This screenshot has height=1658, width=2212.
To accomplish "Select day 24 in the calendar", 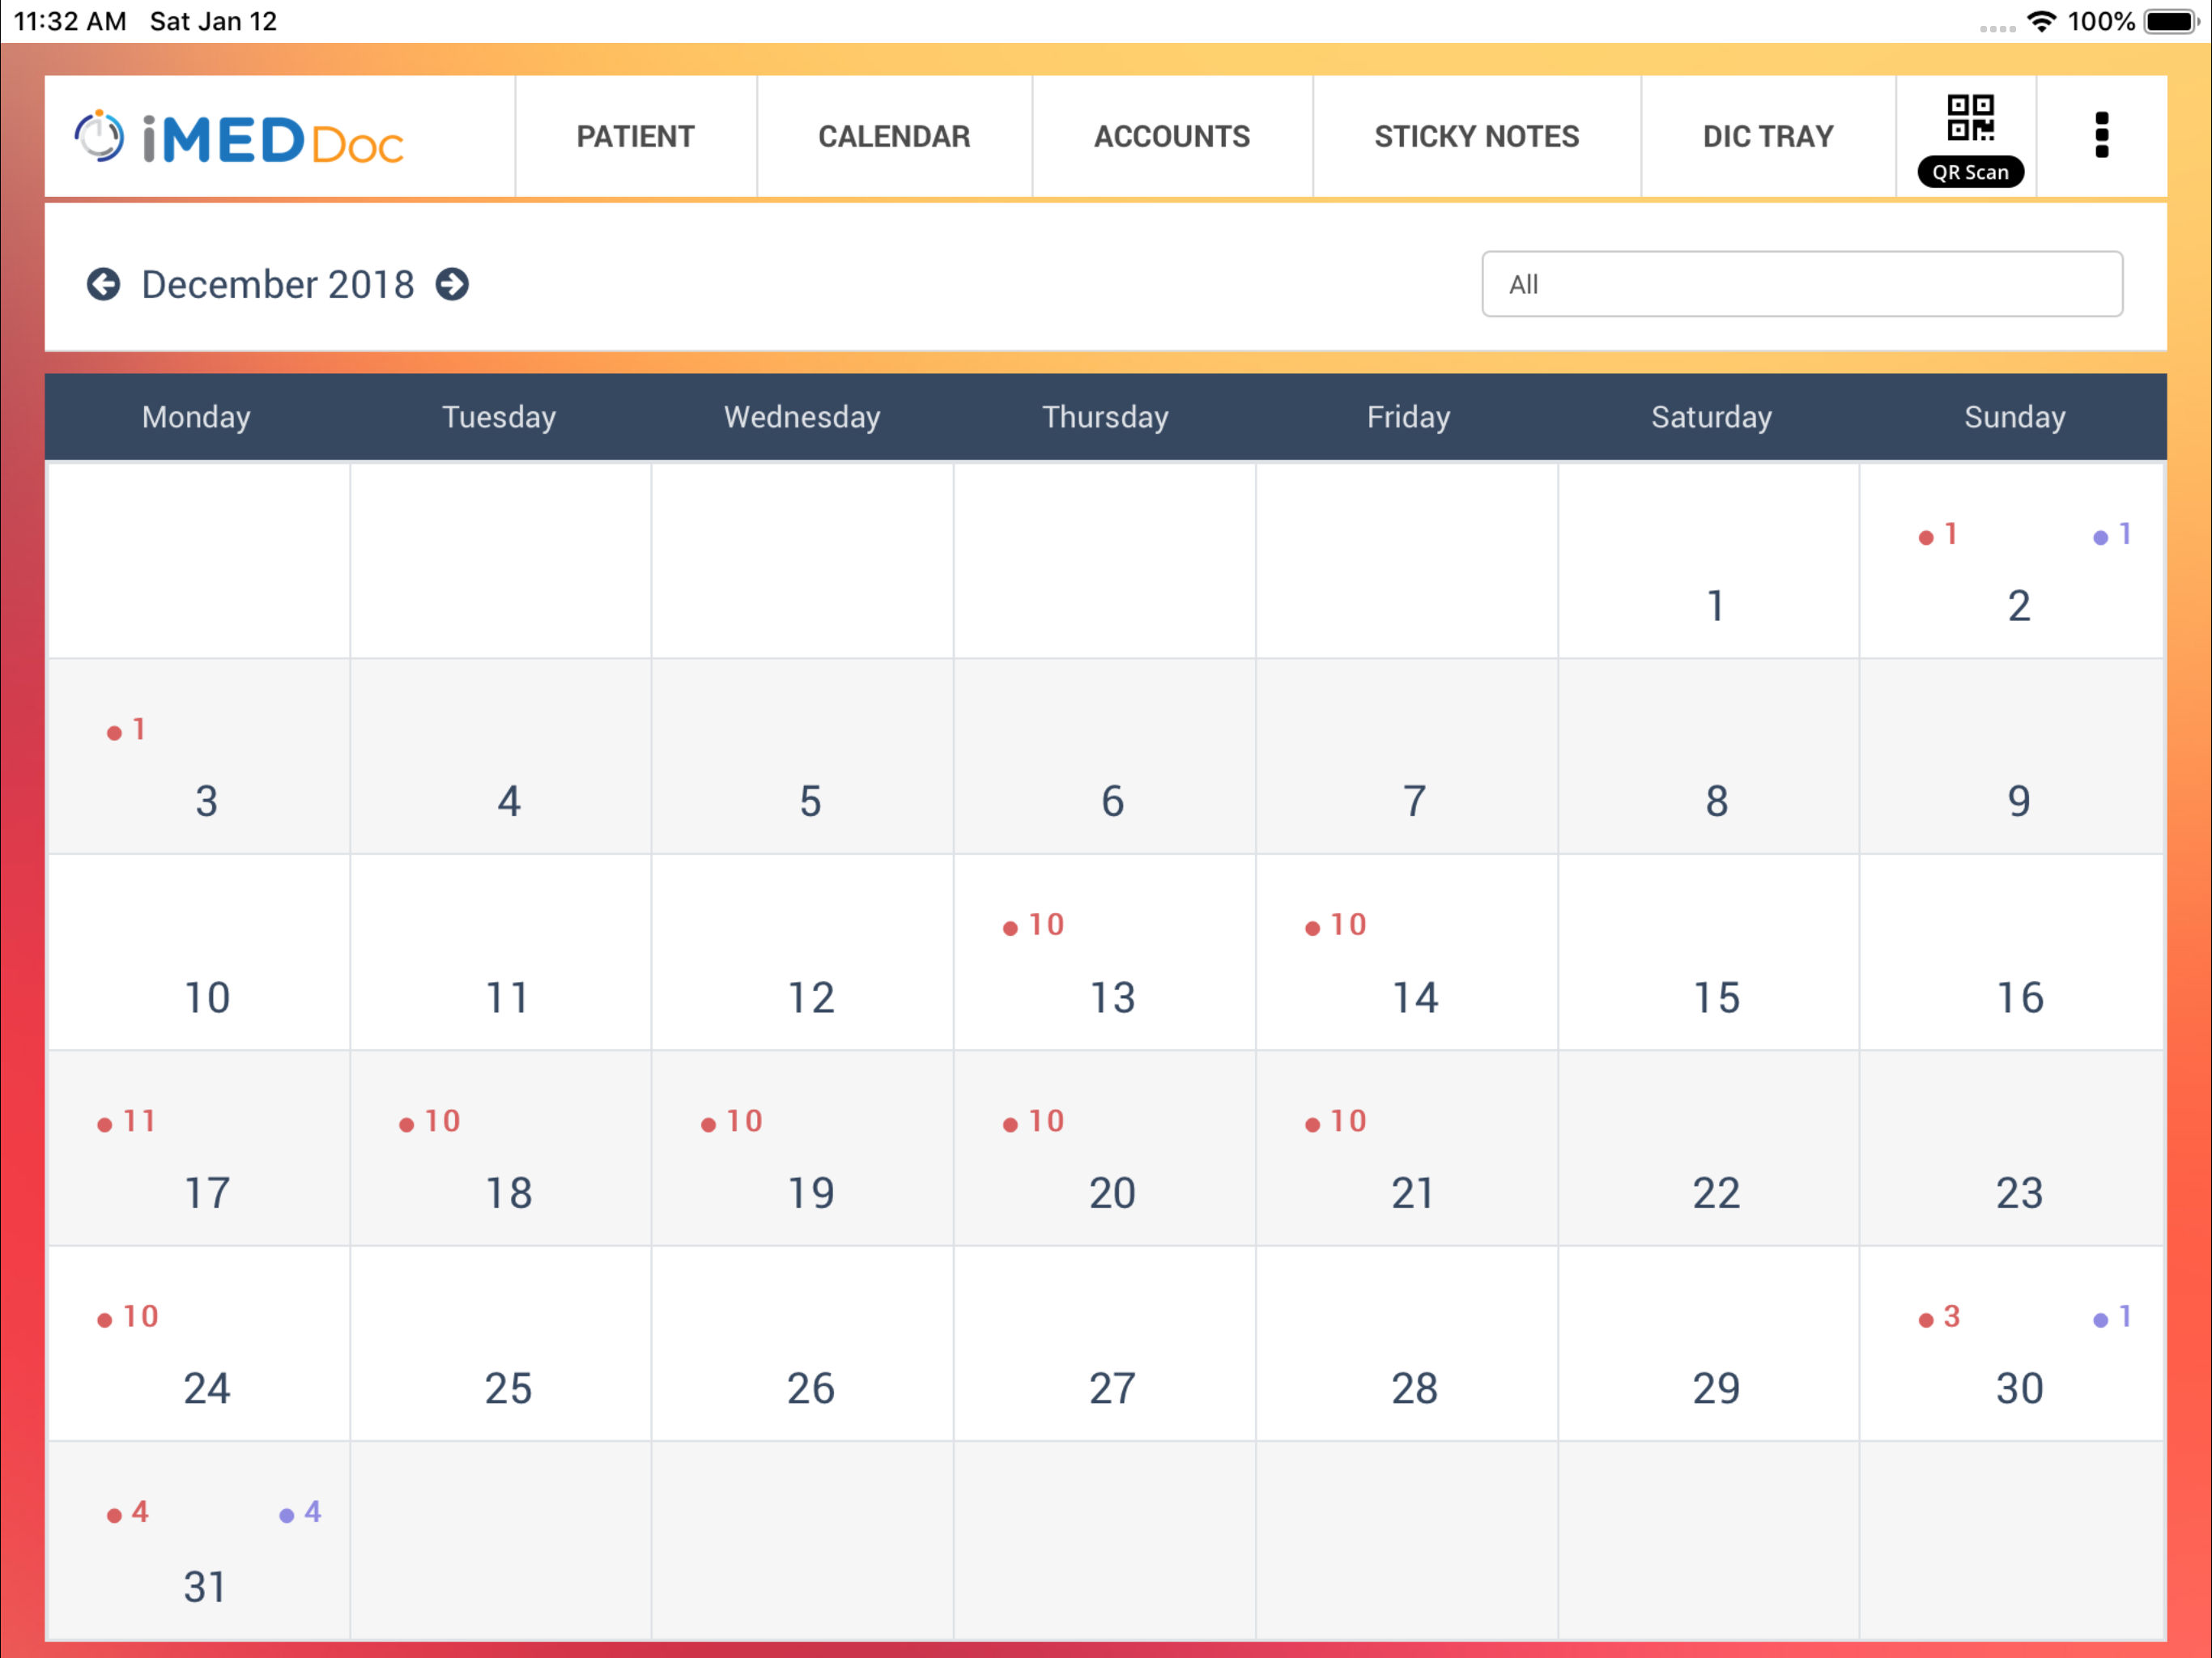I will tap(199, 1343).
